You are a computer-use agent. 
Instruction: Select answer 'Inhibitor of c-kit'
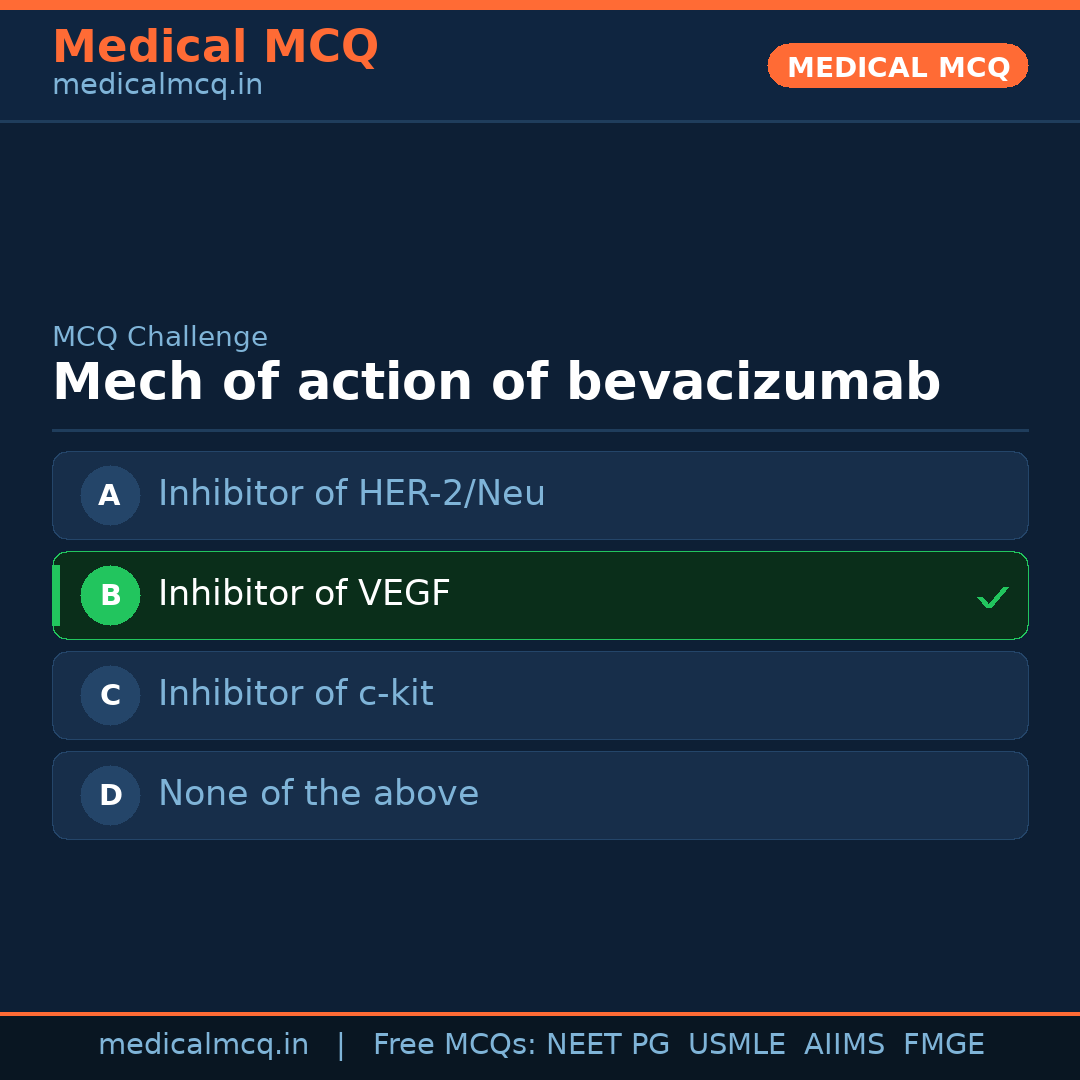point(296,694)
